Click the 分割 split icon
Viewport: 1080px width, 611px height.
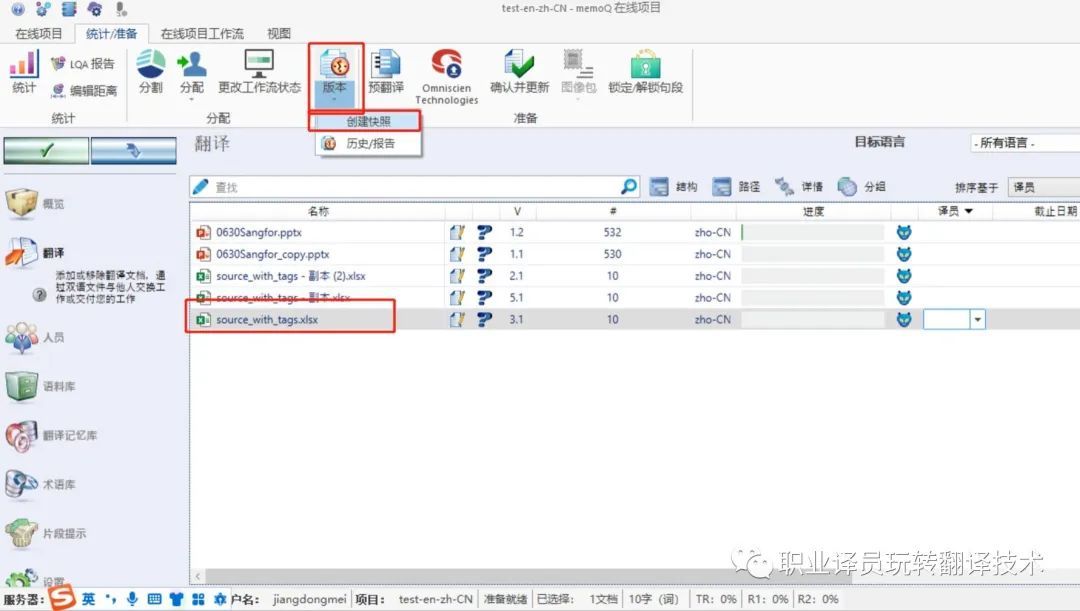(x=150, y=72)
